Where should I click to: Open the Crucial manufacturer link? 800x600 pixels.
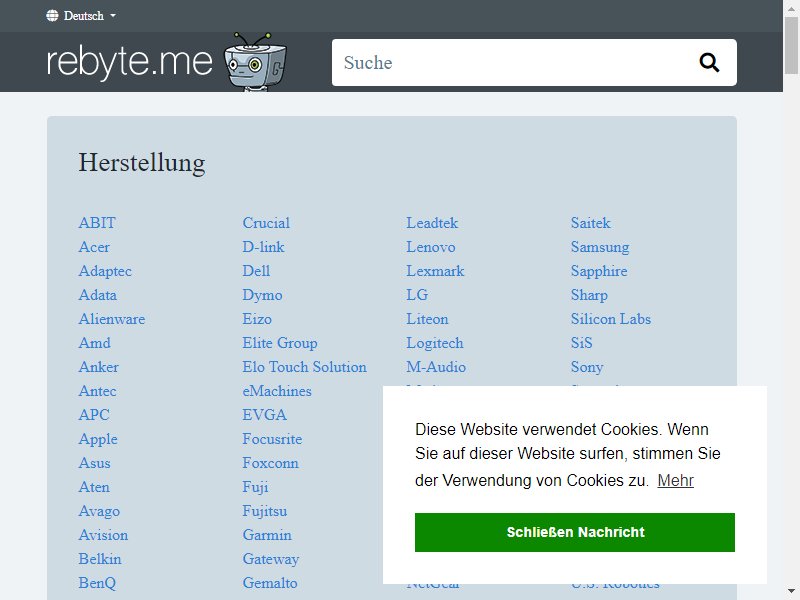click(266, 223)
